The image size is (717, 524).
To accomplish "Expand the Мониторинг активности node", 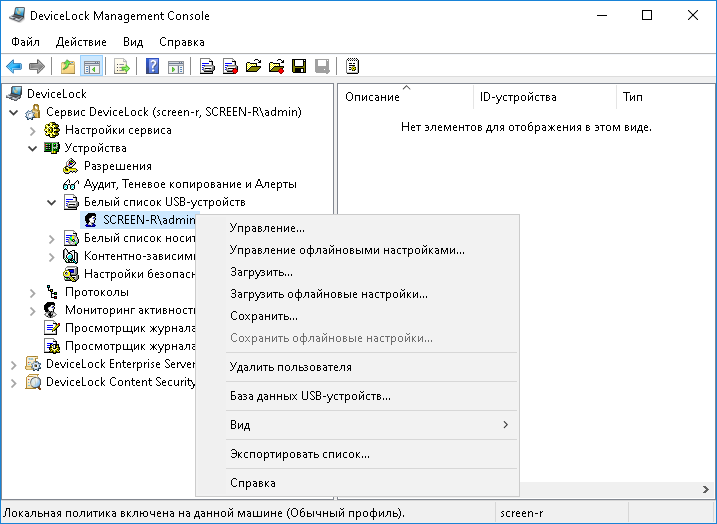I will pyautogui.click(x=32, y=311).
